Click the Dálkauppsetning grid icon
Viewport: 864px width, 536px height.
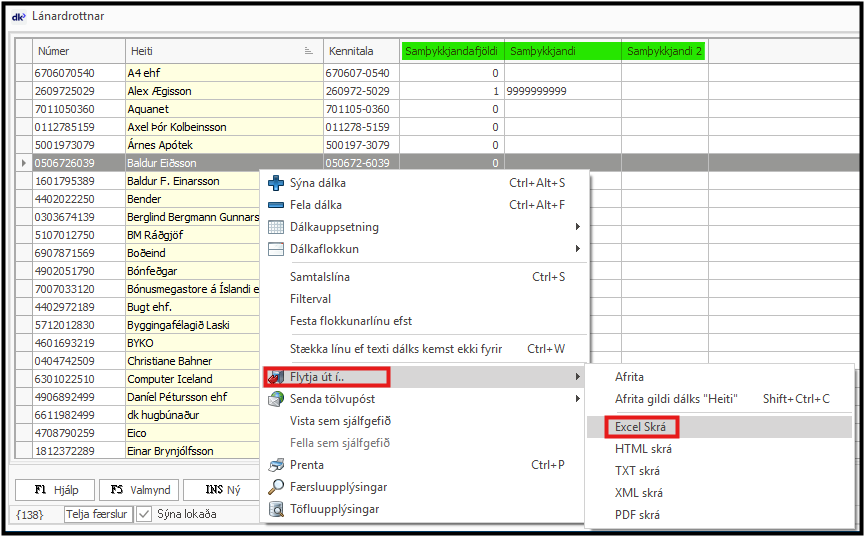[x=277, y=227]
